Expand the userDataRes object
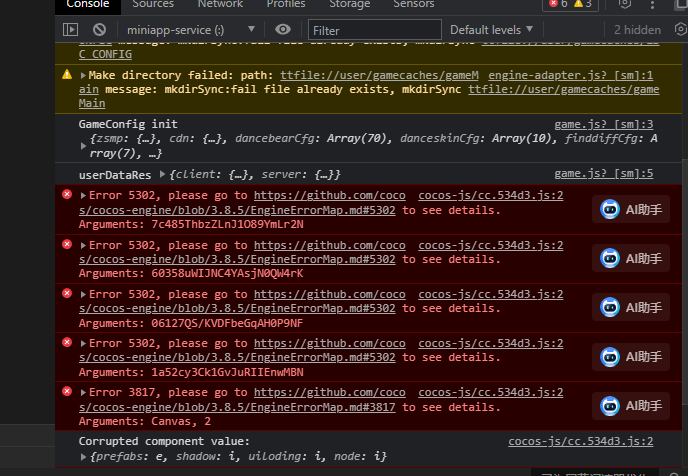 point(162,174)
